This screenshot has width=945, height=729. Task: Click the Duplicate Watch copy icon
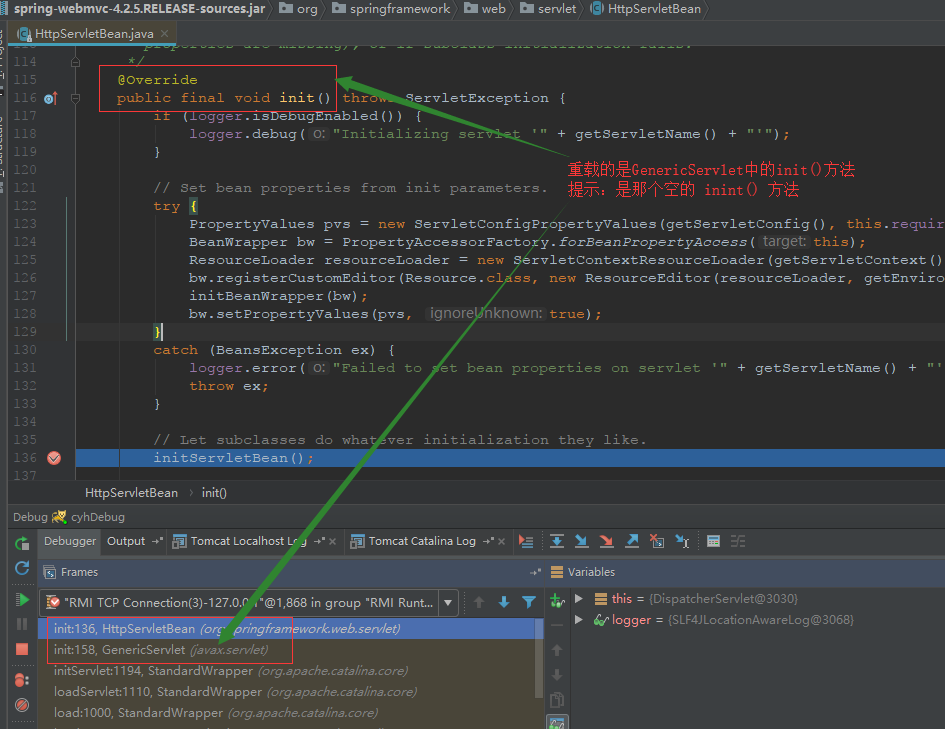[x=557, y=699]
